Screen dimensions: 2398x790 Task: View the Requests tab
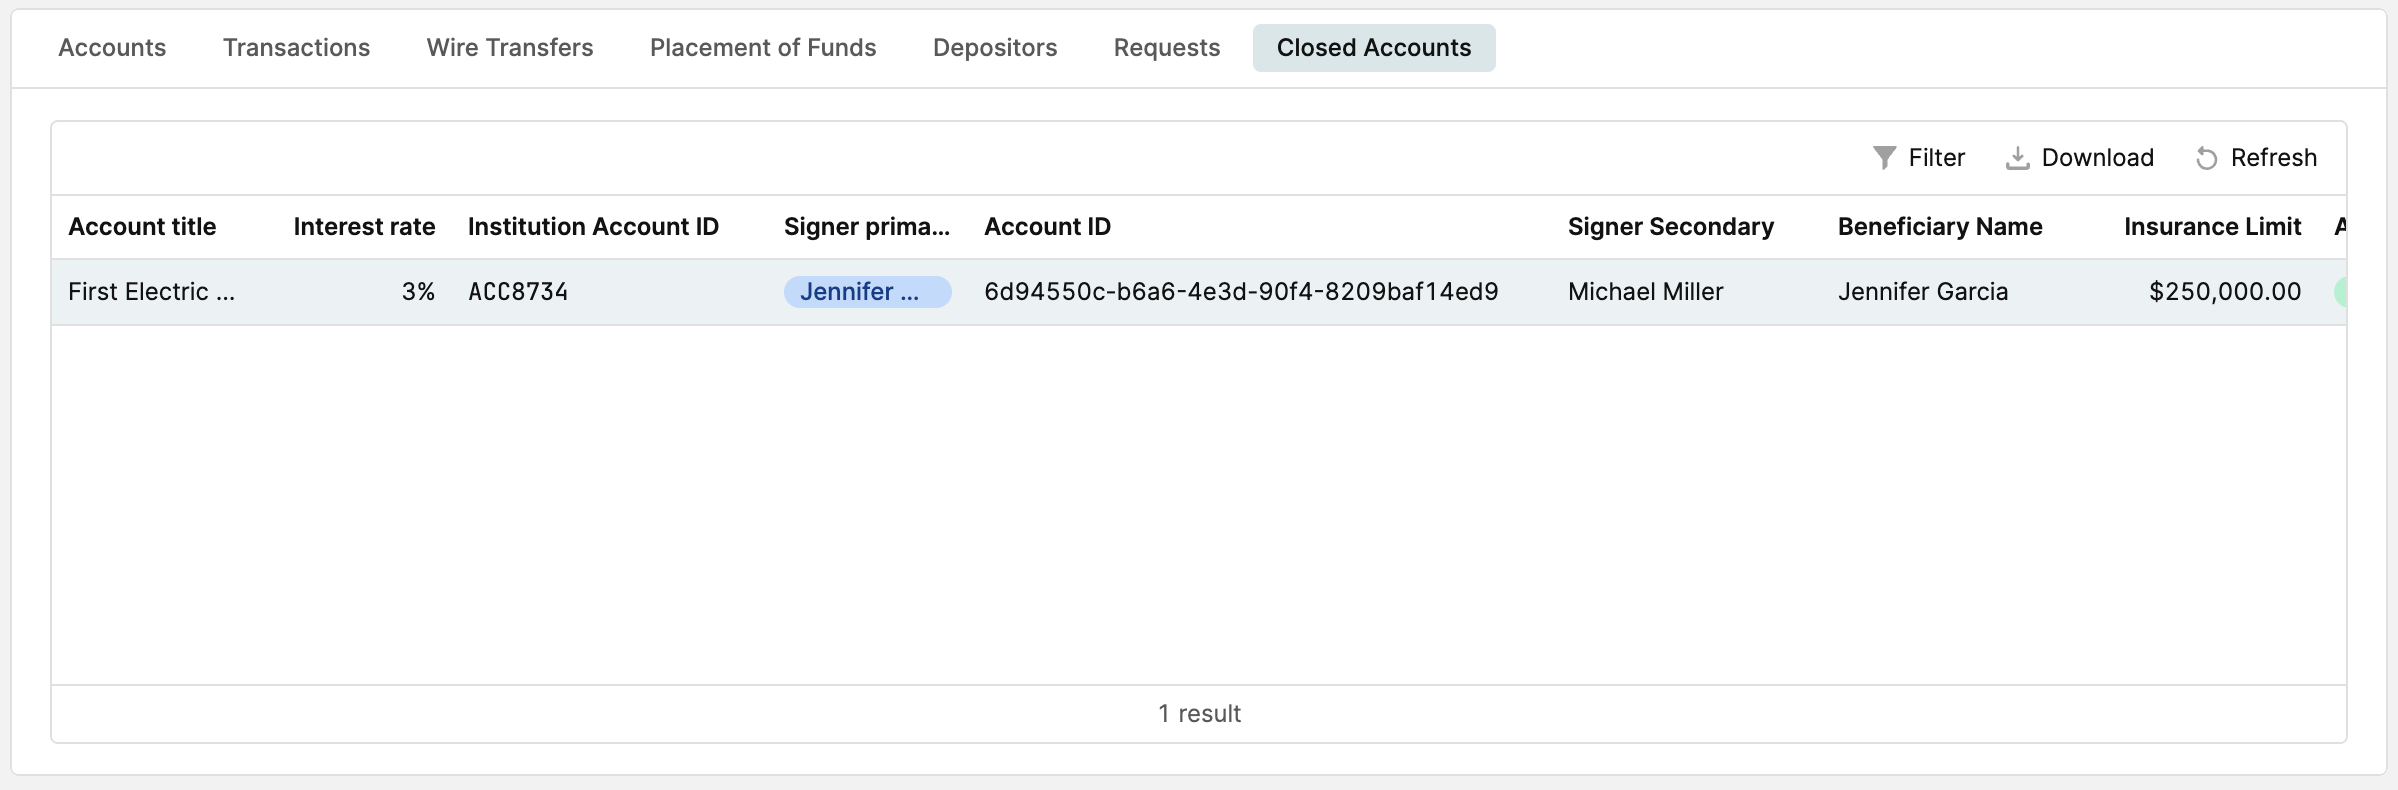[1167, 48]
